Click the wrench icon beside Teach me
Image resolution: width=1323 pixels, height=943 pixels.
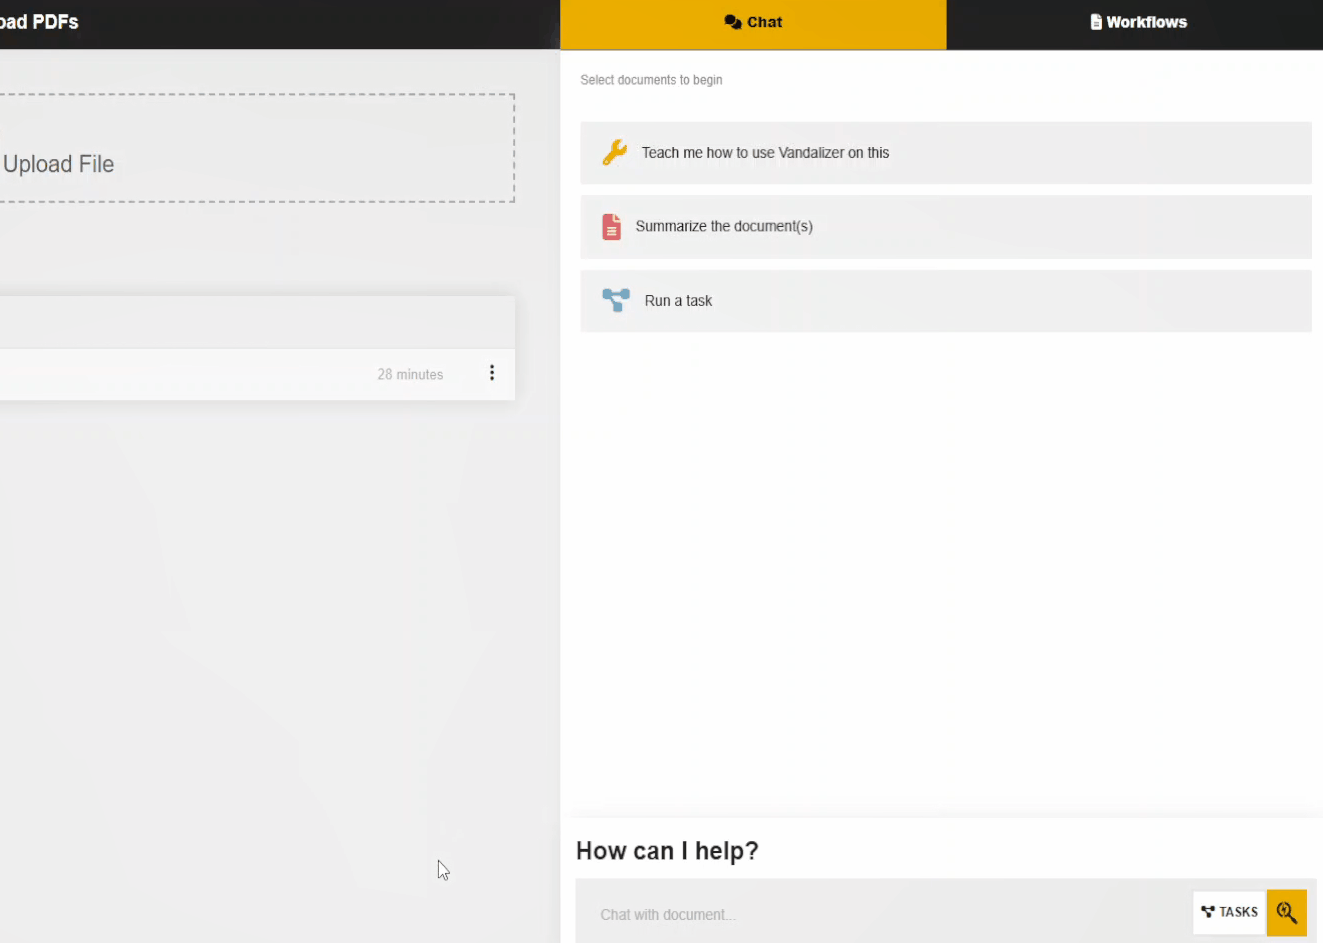click(x=614, y=152)
